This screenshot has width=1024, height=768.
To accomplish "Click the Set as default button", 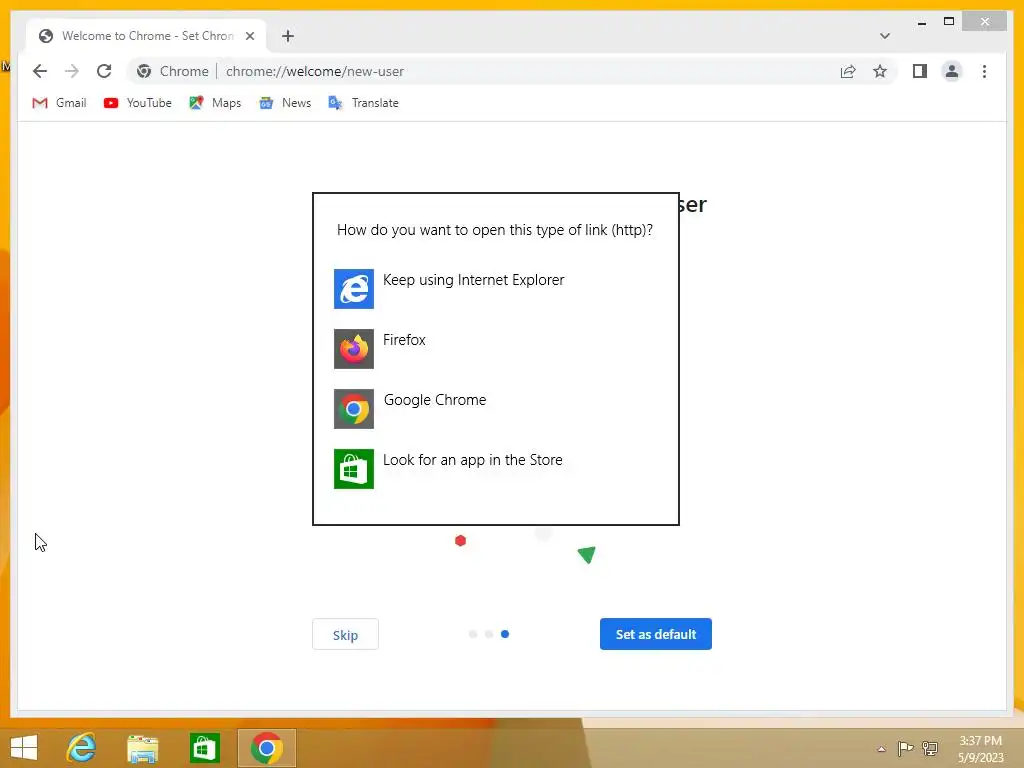I will (x=656, y=634).
